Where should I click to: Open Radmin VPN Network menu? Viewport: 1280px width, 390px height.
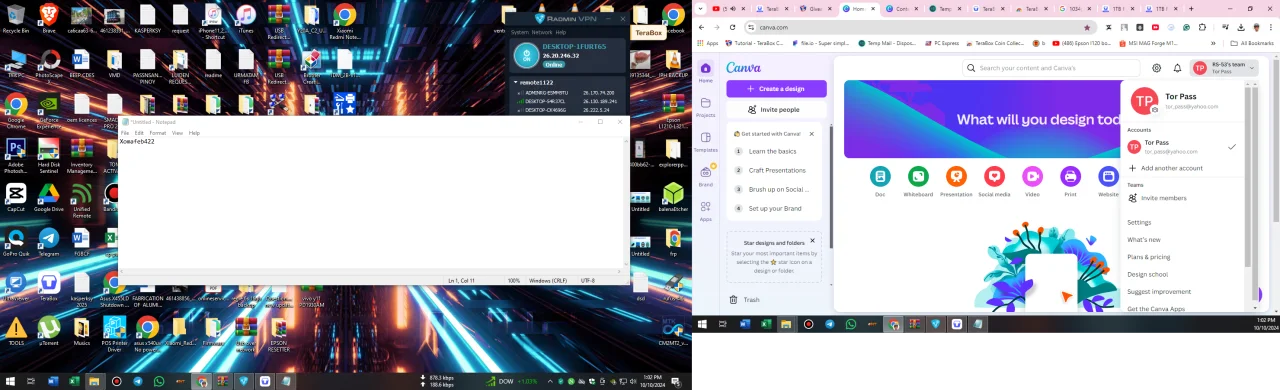pyautogui.click(x=542, y=32)
